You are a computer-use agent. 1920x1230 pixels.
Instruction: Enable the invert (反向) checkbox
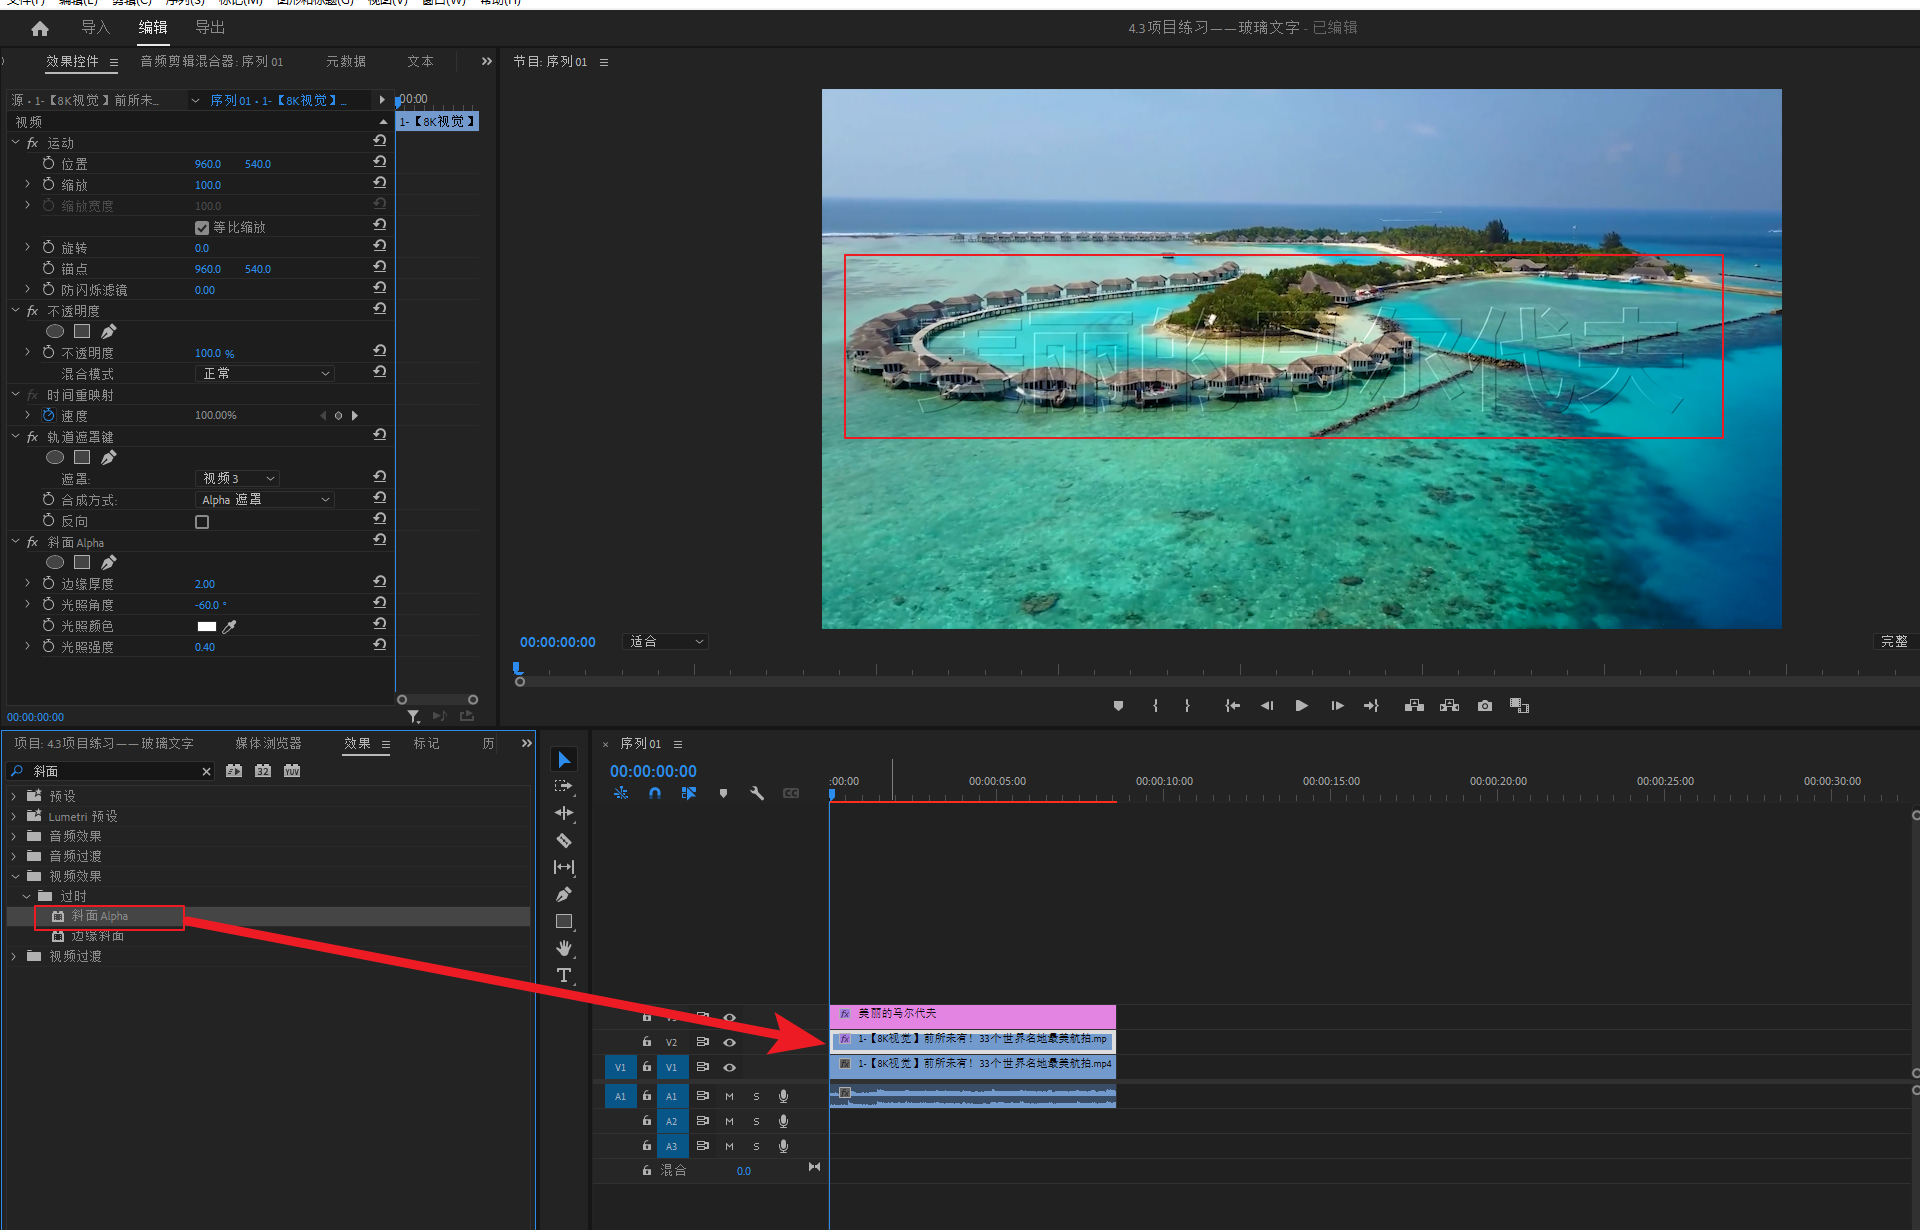point(202,522)
